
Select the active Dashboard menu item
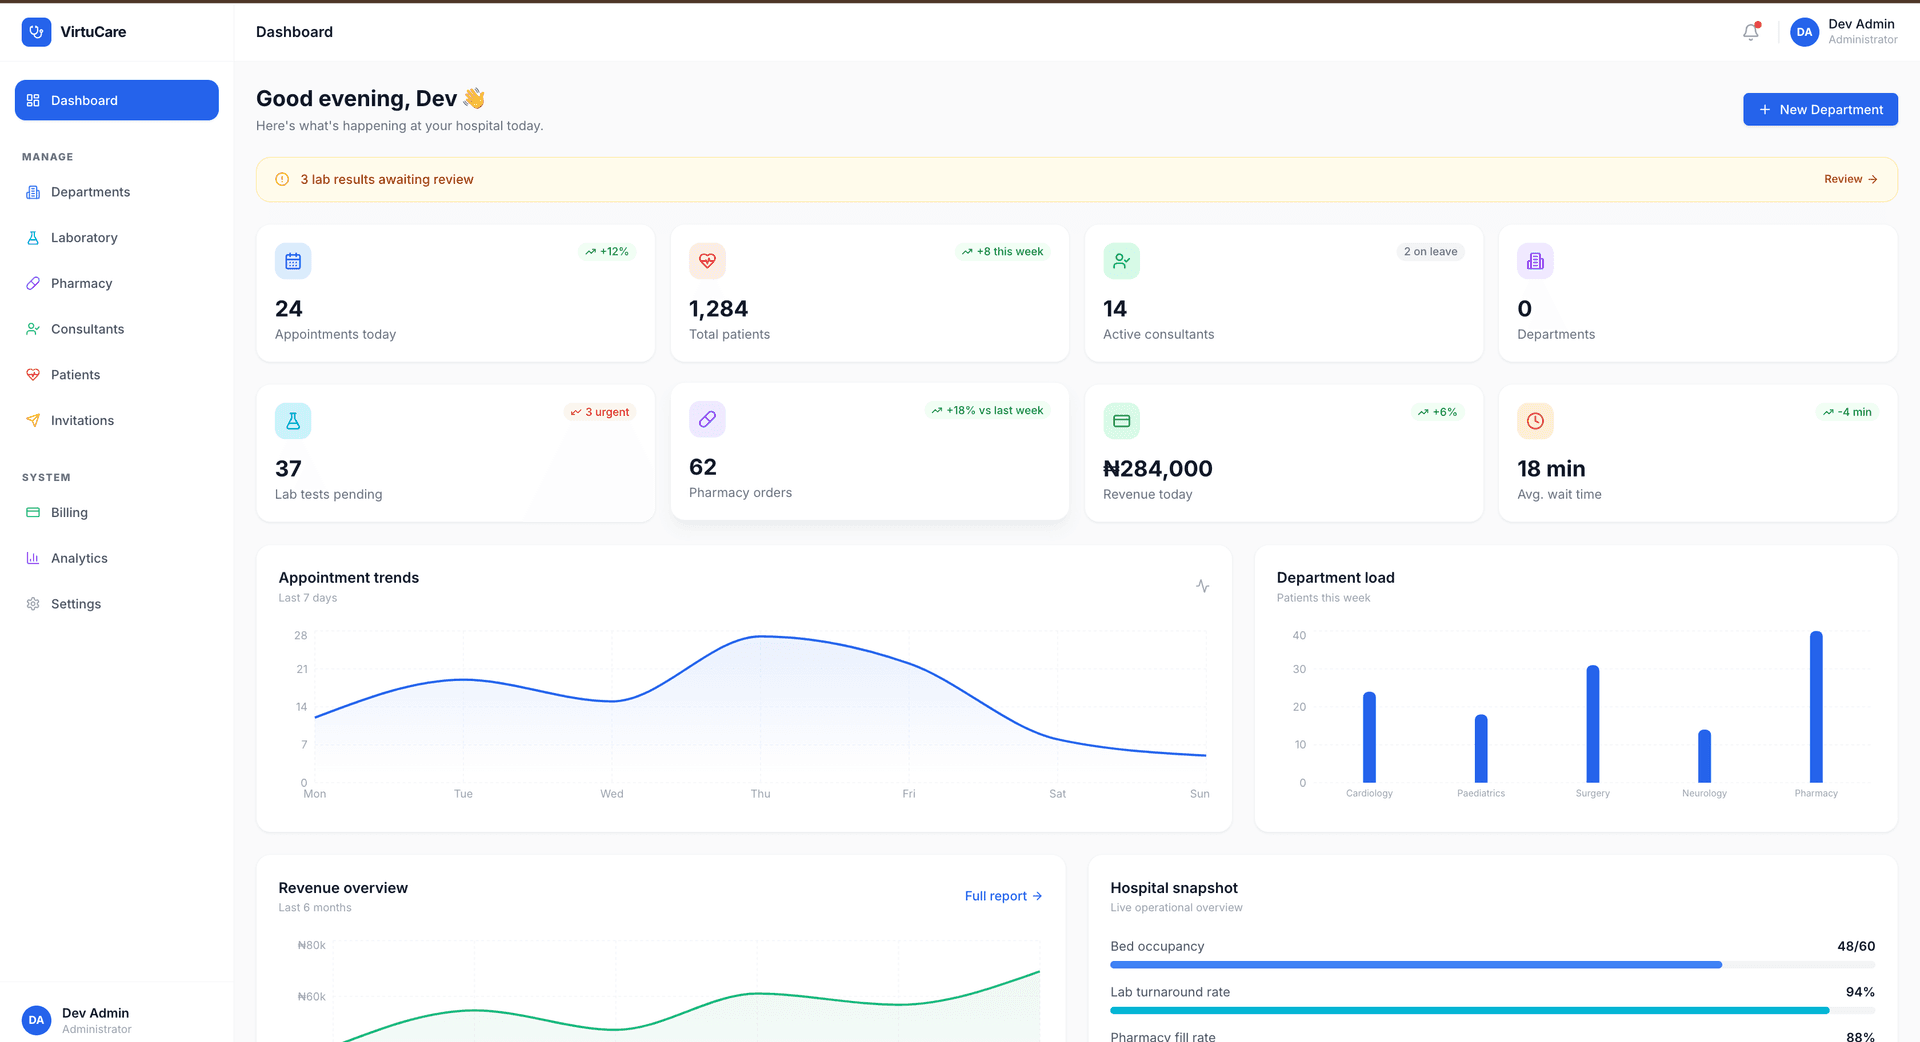click(116, 100)
